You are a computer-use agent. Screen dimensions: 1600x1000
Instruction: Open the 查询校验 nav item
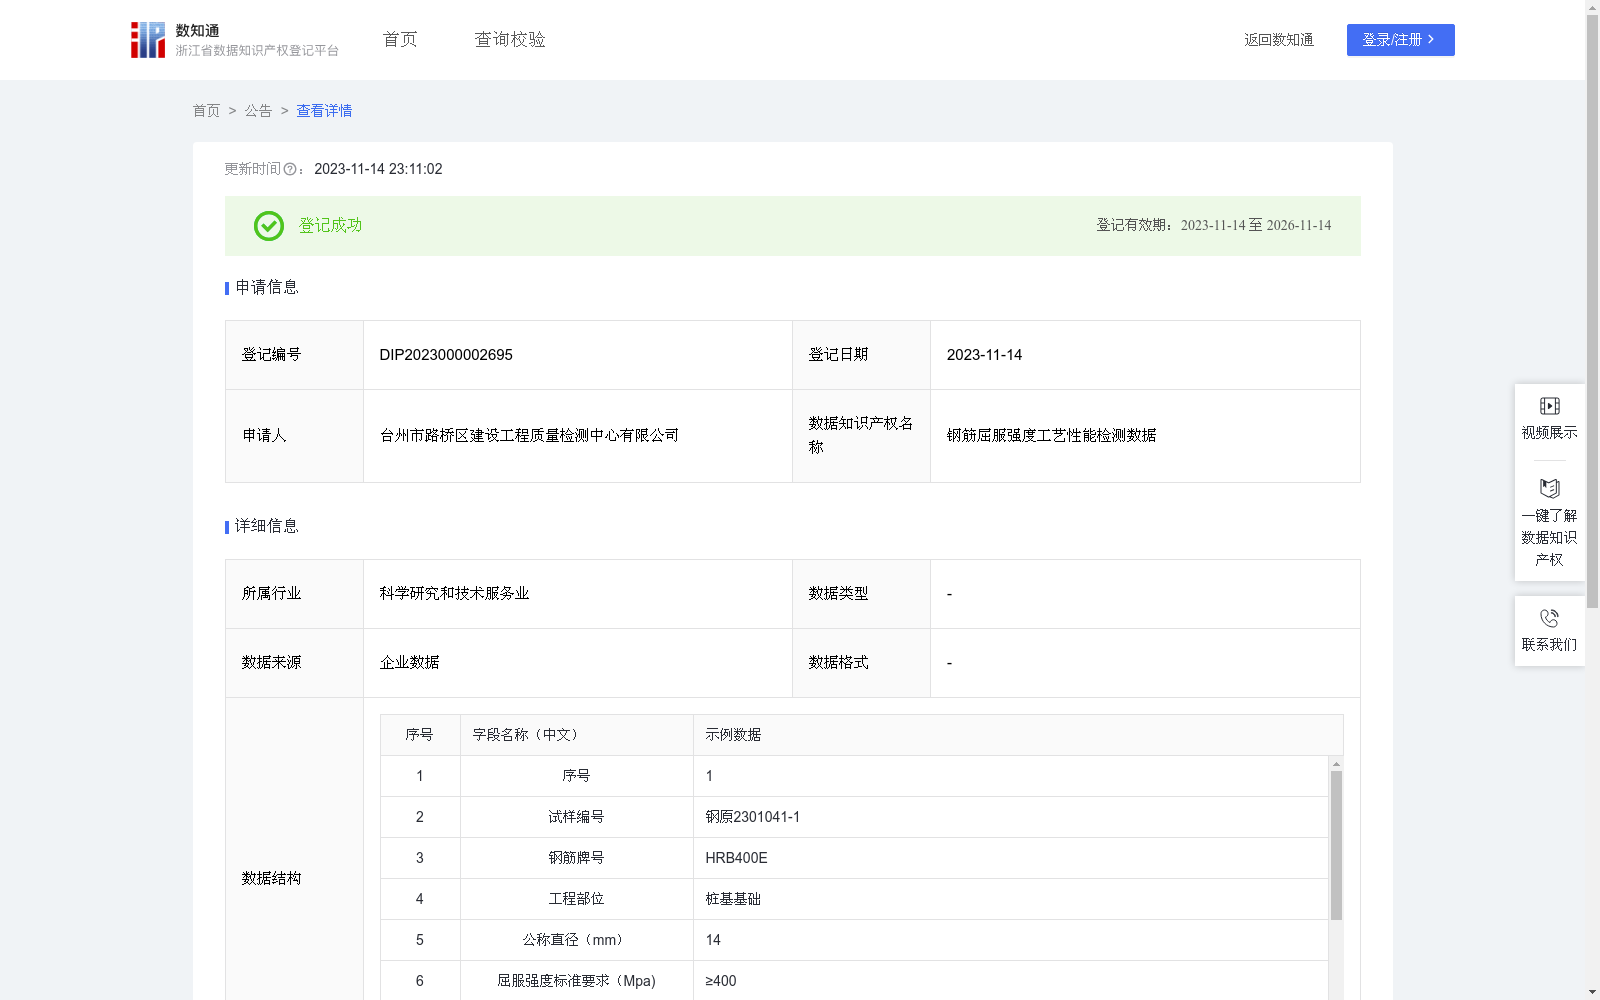[510, 39]
